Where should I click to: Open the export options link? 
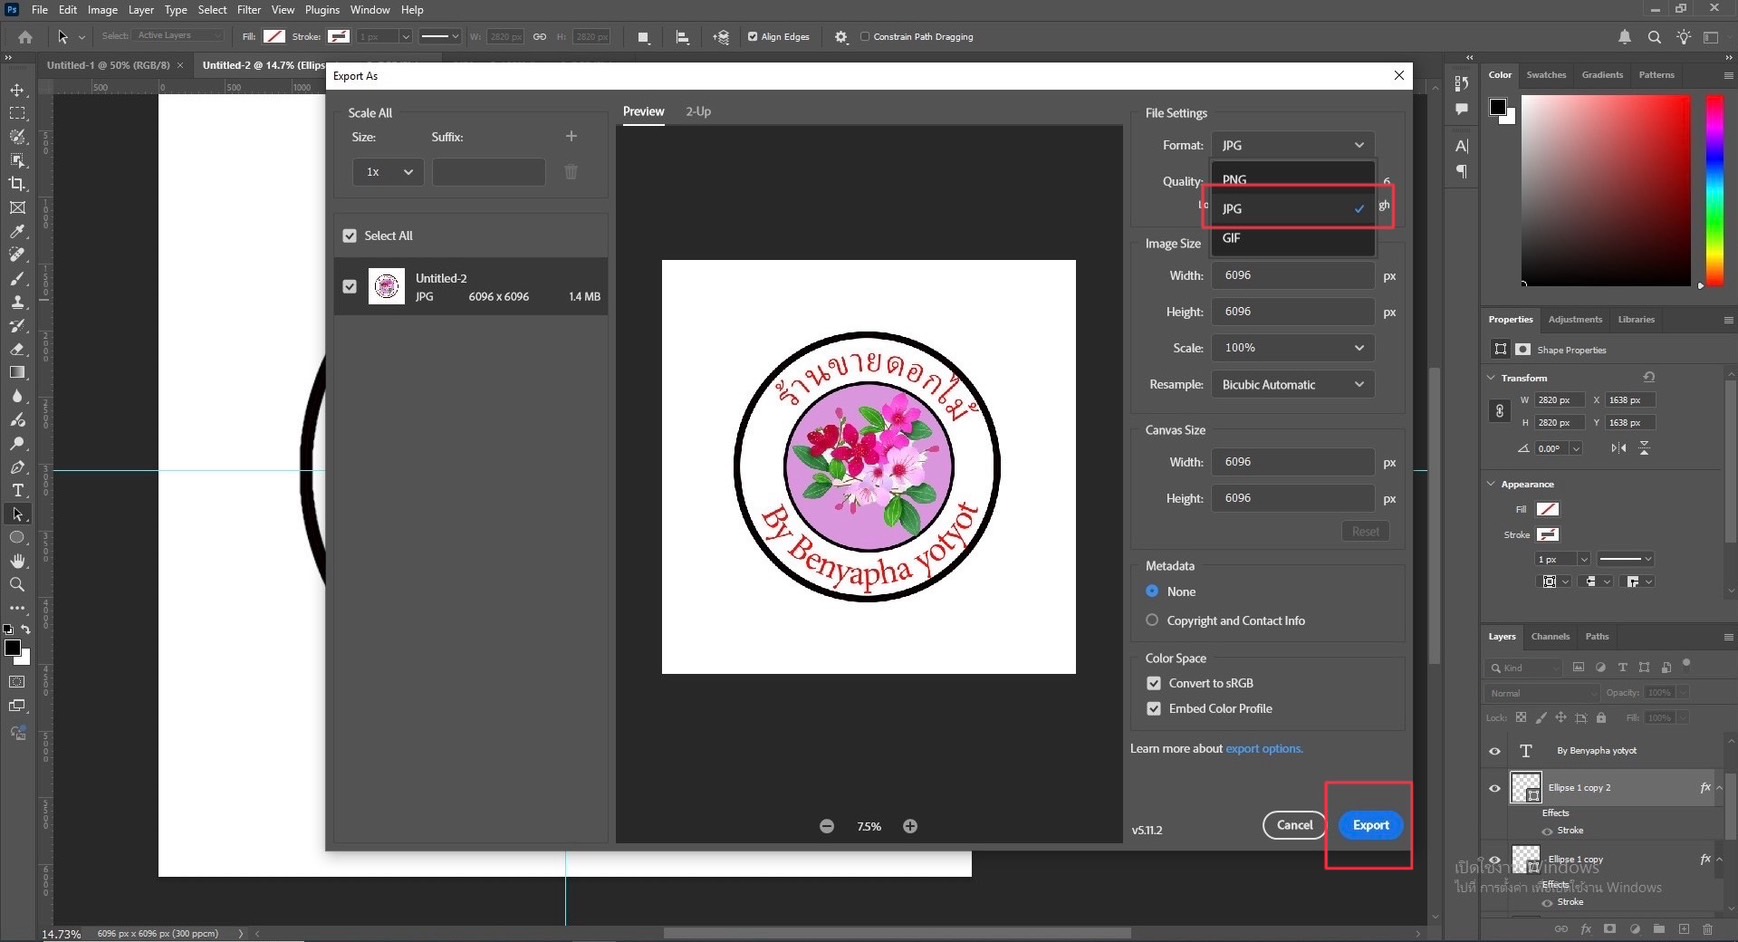click(1264, 748)
